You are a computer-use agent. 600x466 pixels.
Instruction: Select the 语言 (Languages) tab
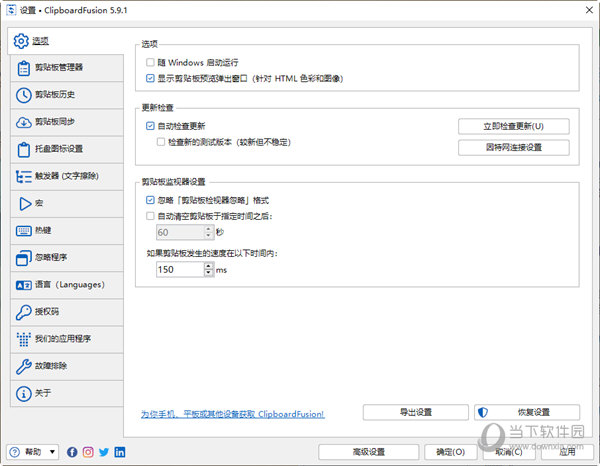click(x=67, y=285)
